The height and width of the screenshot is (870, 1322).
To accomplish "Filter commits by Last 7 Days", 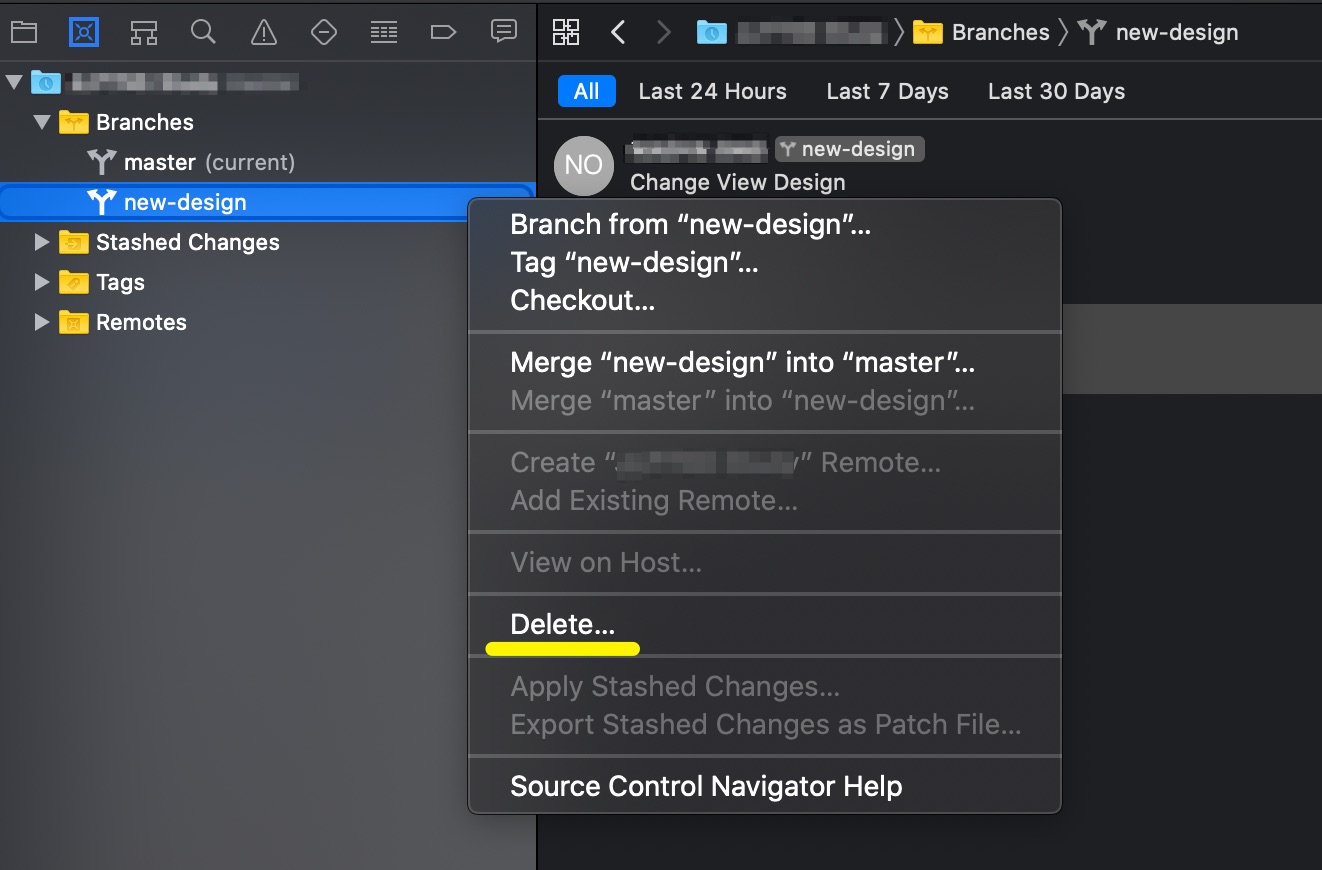I will coord(888,91).
